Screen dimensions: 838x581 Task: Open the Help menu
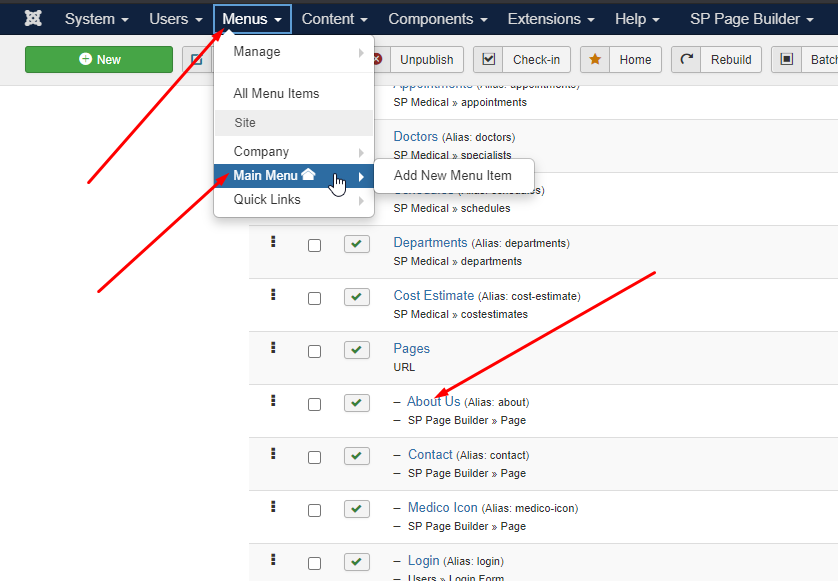(x=637, y=19)
